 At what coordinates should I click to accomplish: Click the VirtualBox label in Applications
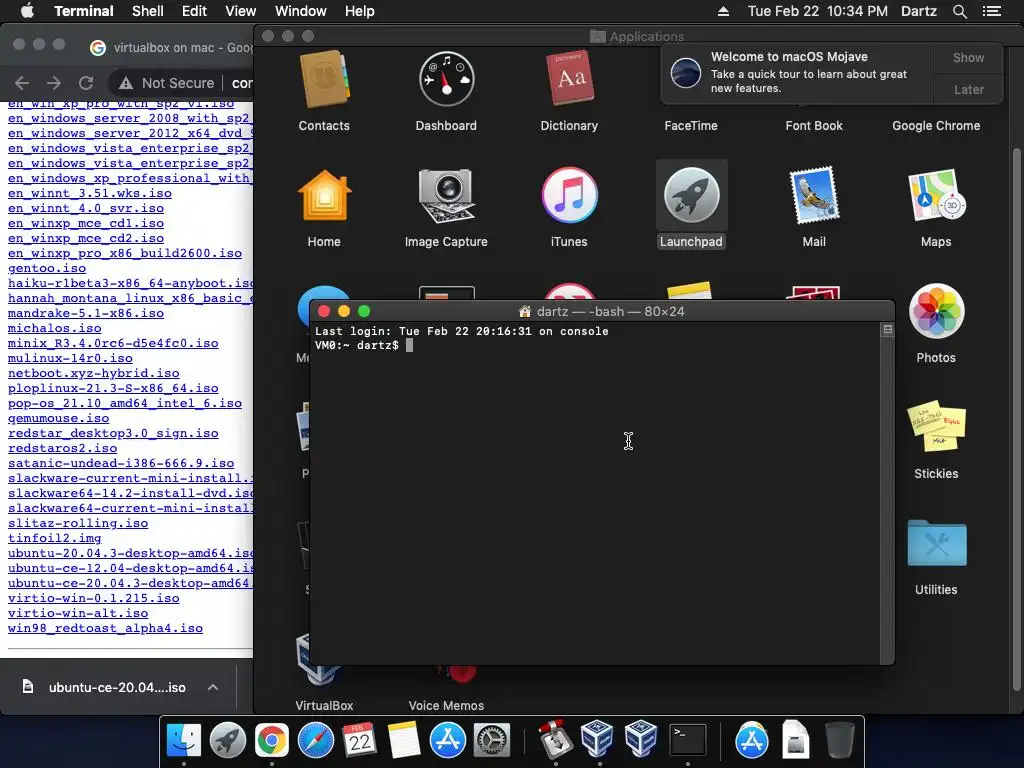(324, 705)
